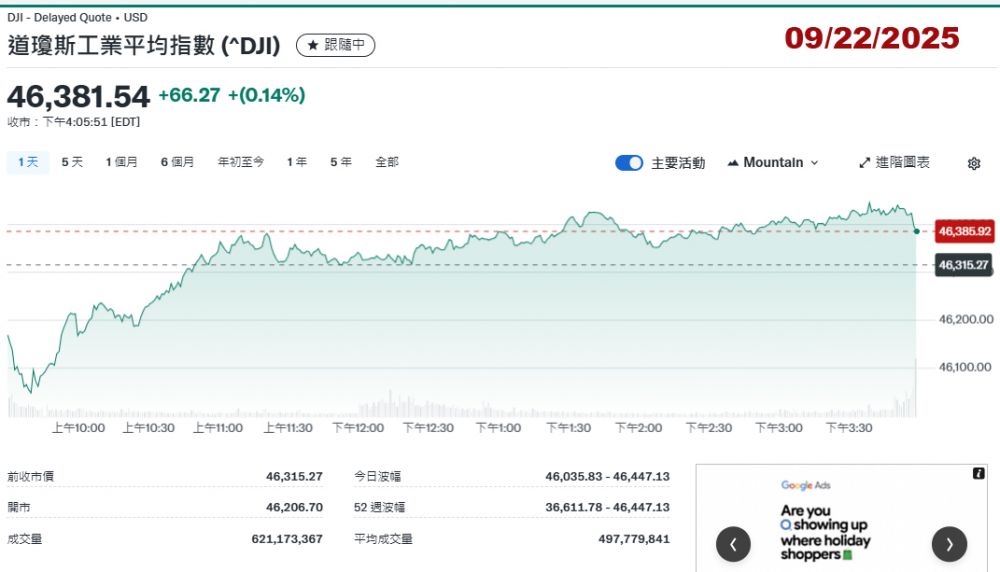Click the mountain chart type icon
The image size is (1000, 572).
point(733,162)
